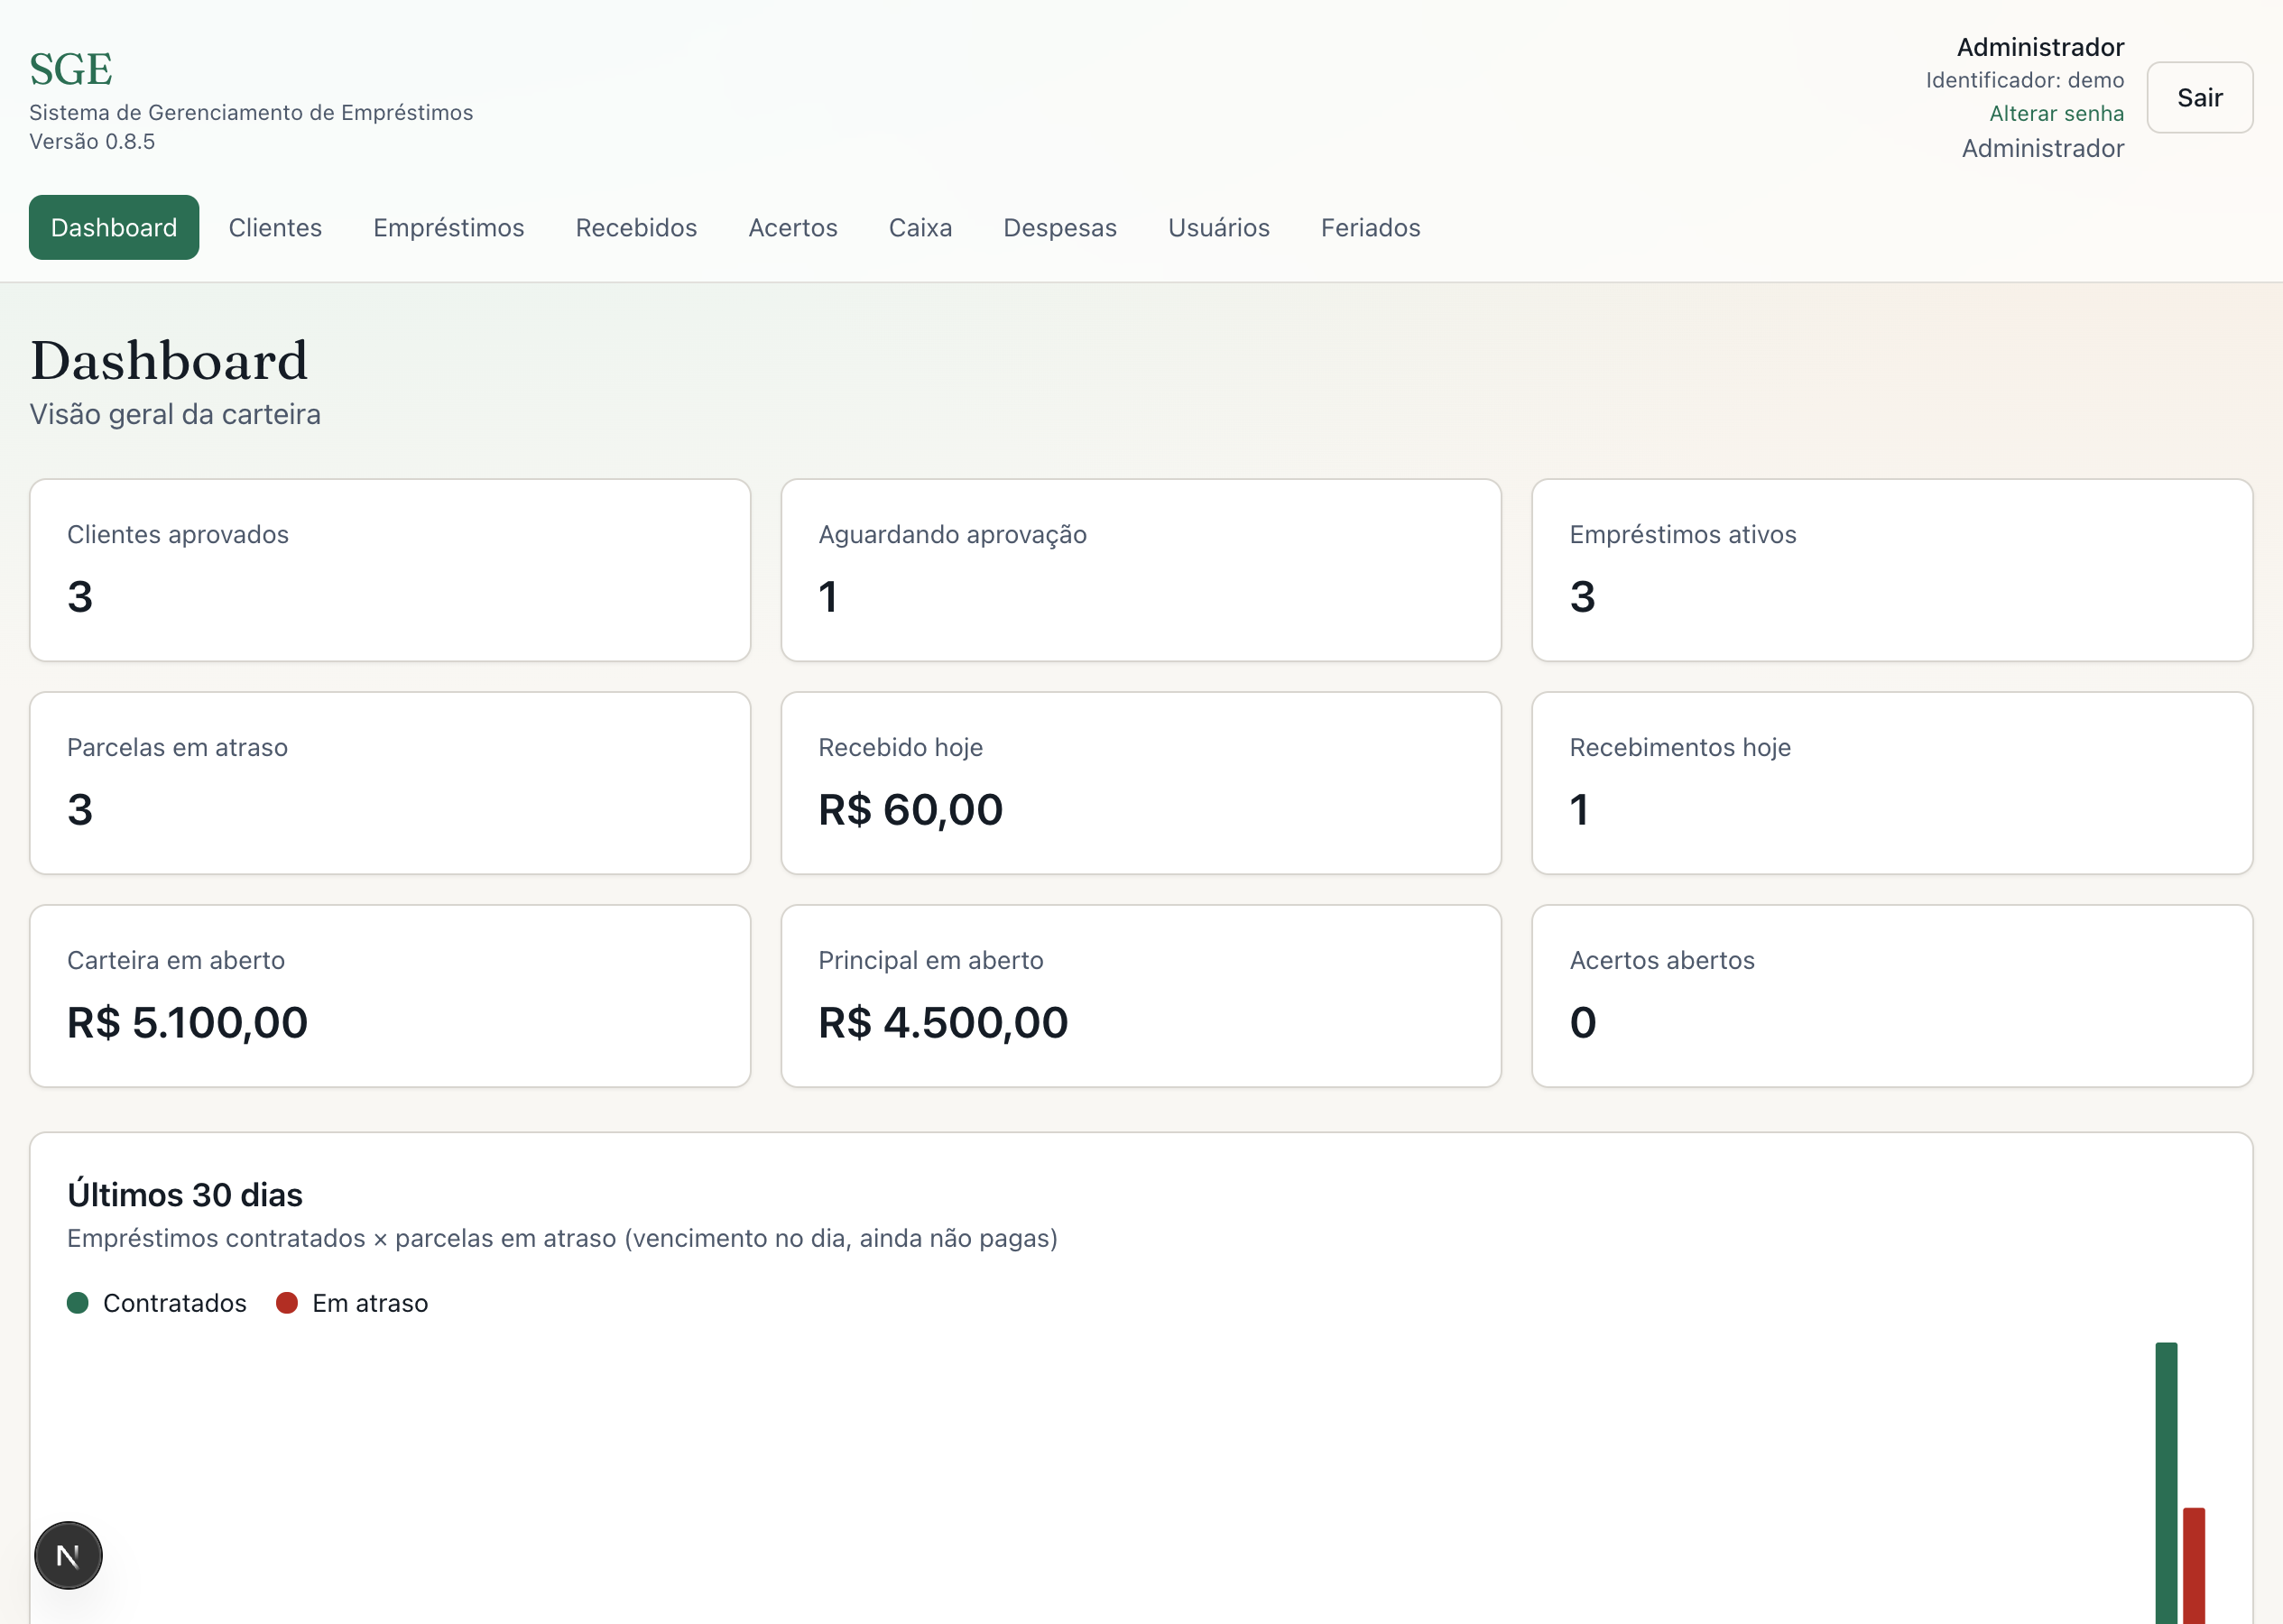Click the Recebido hoje R$ 60,00 value
The image size is (2283, 1624).
[x=910, y=809]
